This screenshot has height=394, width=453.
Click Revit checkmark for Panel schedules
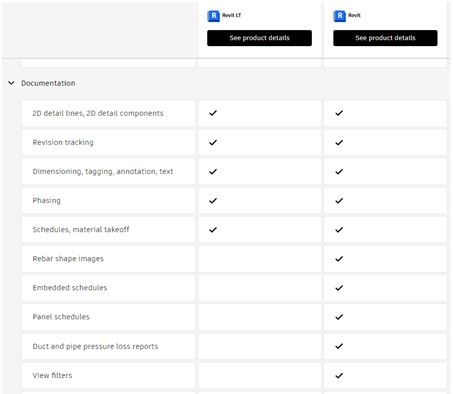[x=339, y=317]
